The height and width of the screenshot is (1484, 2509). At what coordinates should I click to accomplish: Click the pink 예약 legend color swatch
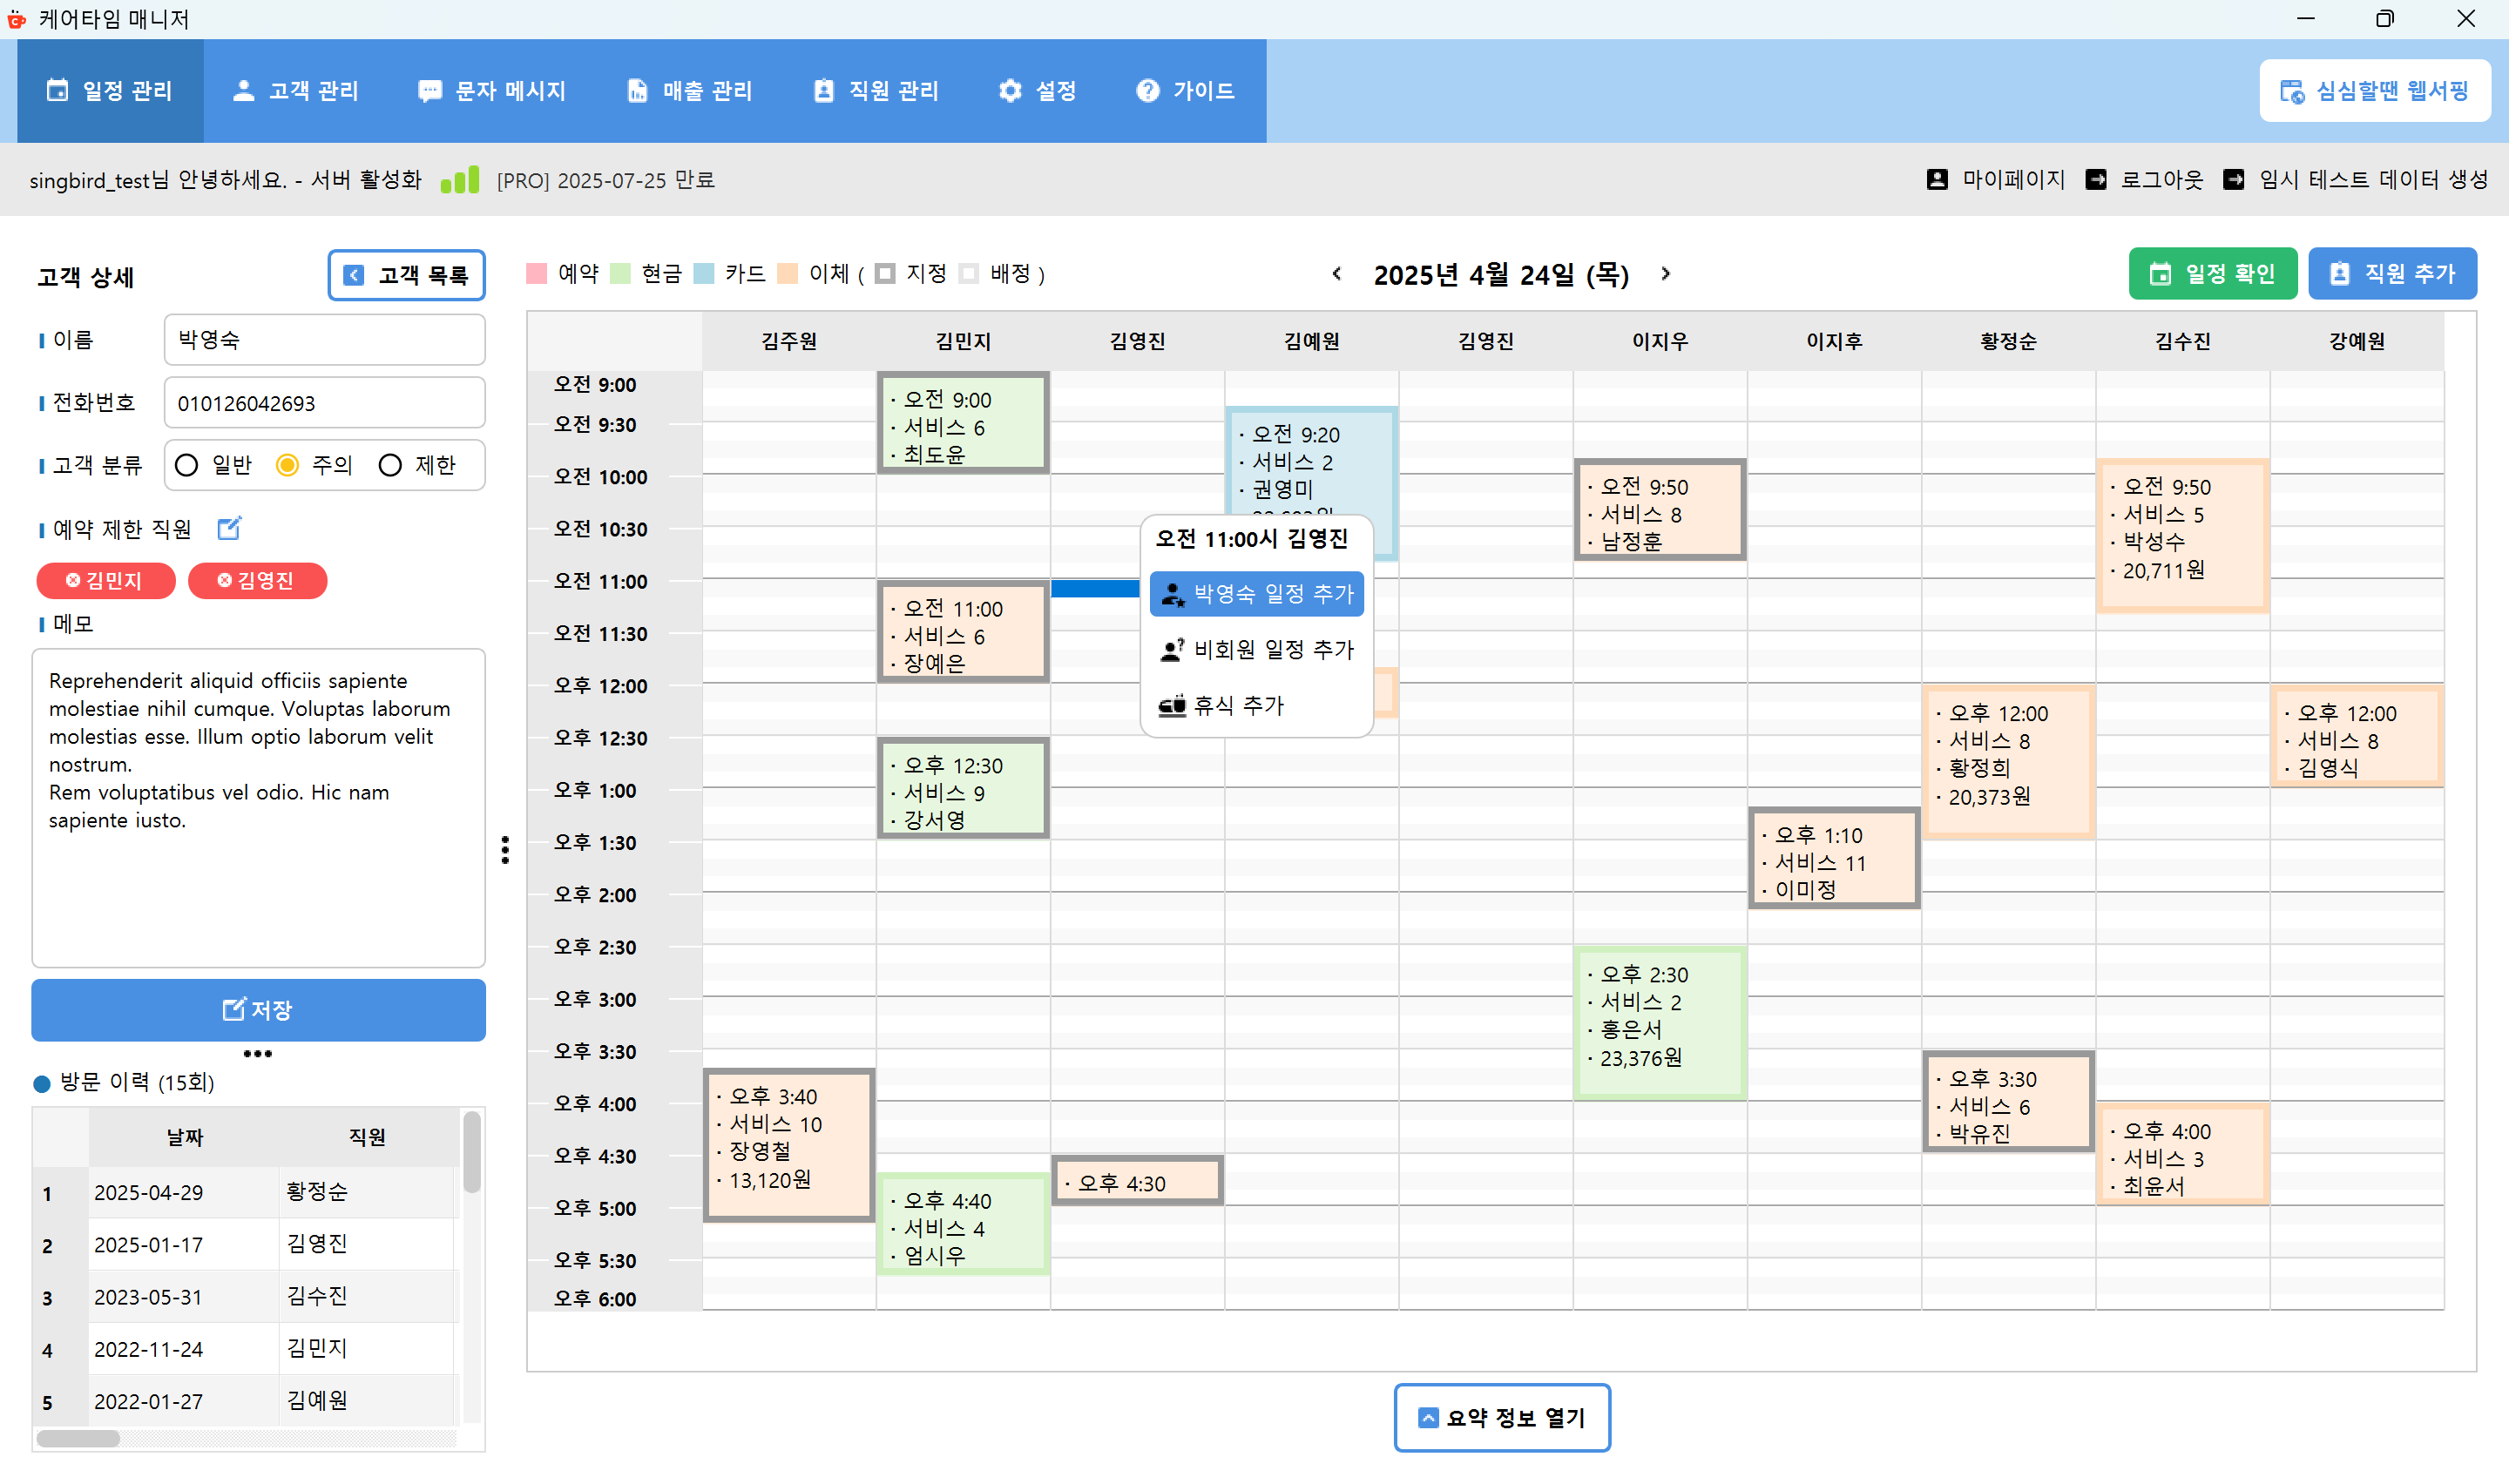(x=537, y=274)
